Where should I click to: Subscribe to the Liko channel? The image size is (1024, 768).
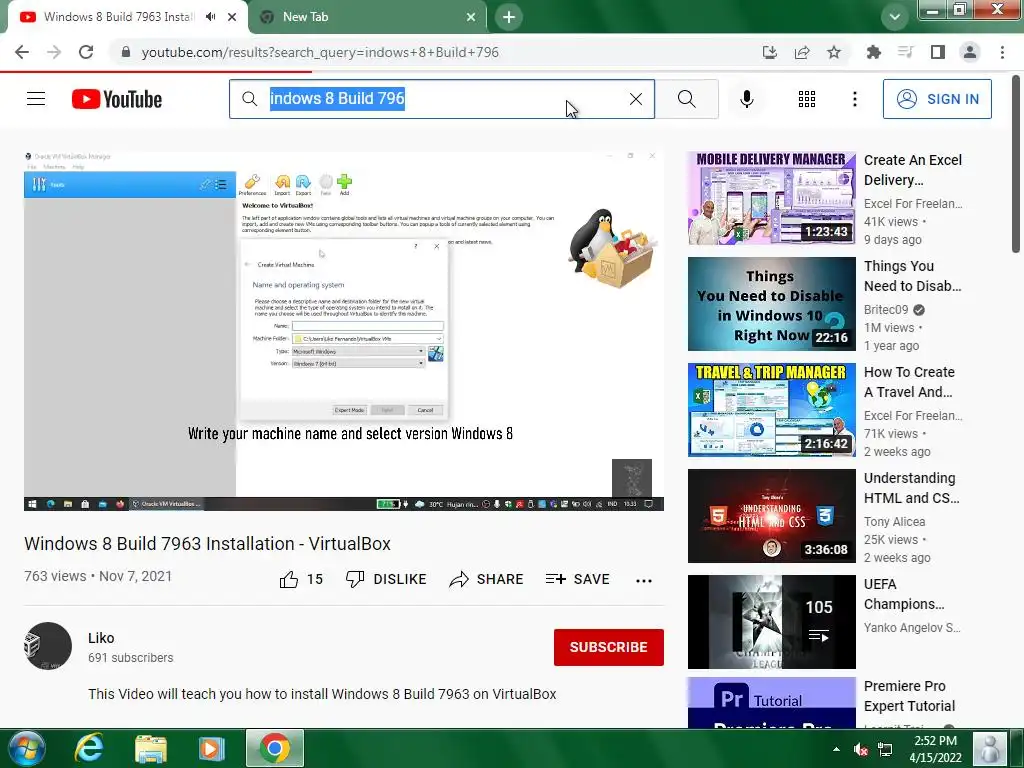tap(609, 647)
